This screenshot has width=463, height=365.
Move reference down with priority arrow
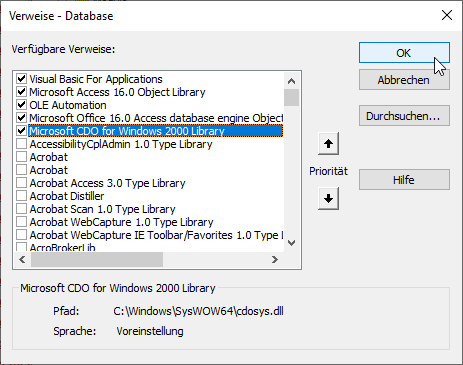click(x=328, y=198)
